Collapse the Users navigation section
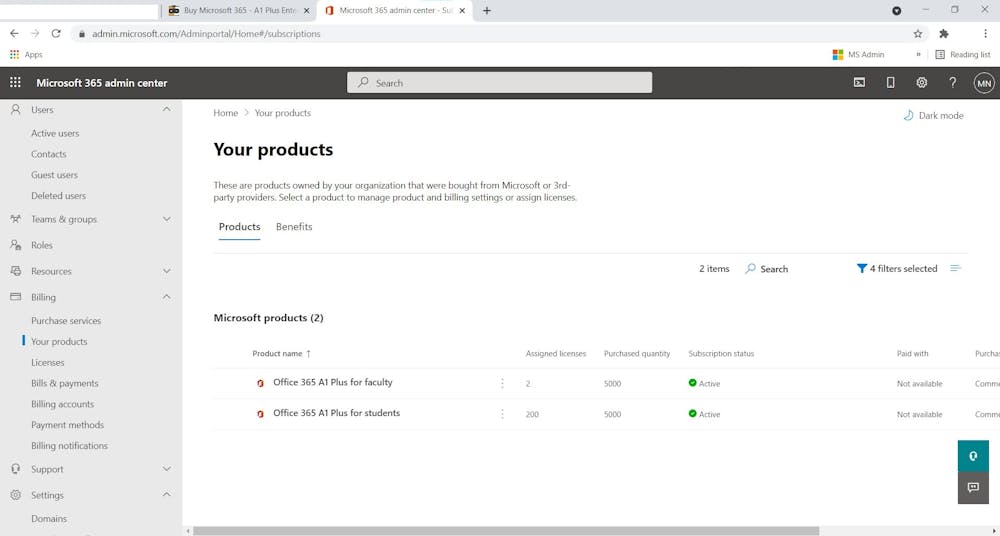Screen dimensions: 1000x536 (166, 109)
